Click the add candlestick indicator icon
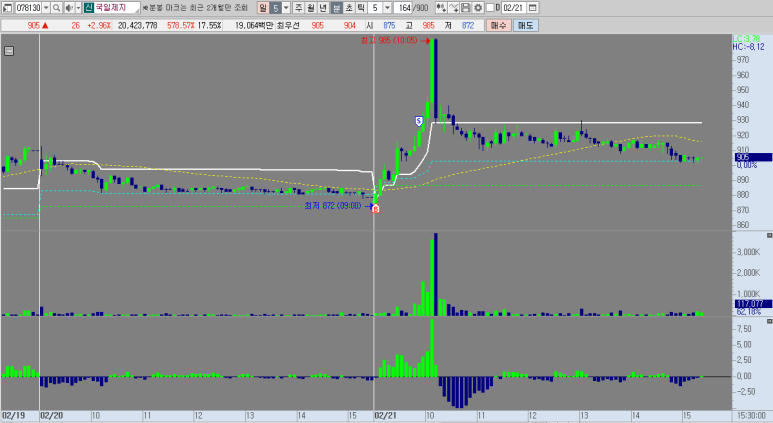773x423 pixels. (441, 8)
